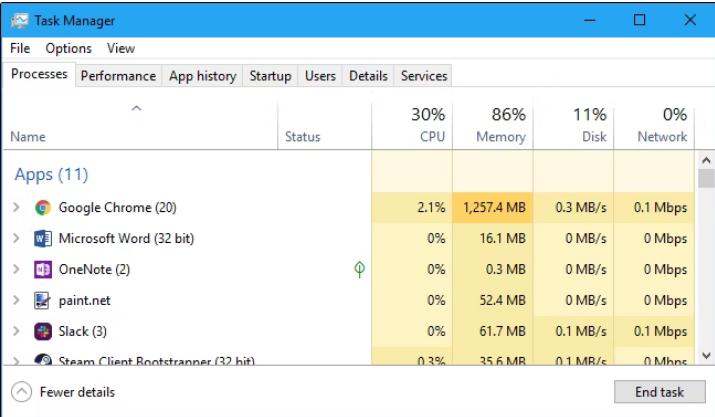Maximize the Task Manager window
This screenshot has height=417, width=715.
click(639, 20)
